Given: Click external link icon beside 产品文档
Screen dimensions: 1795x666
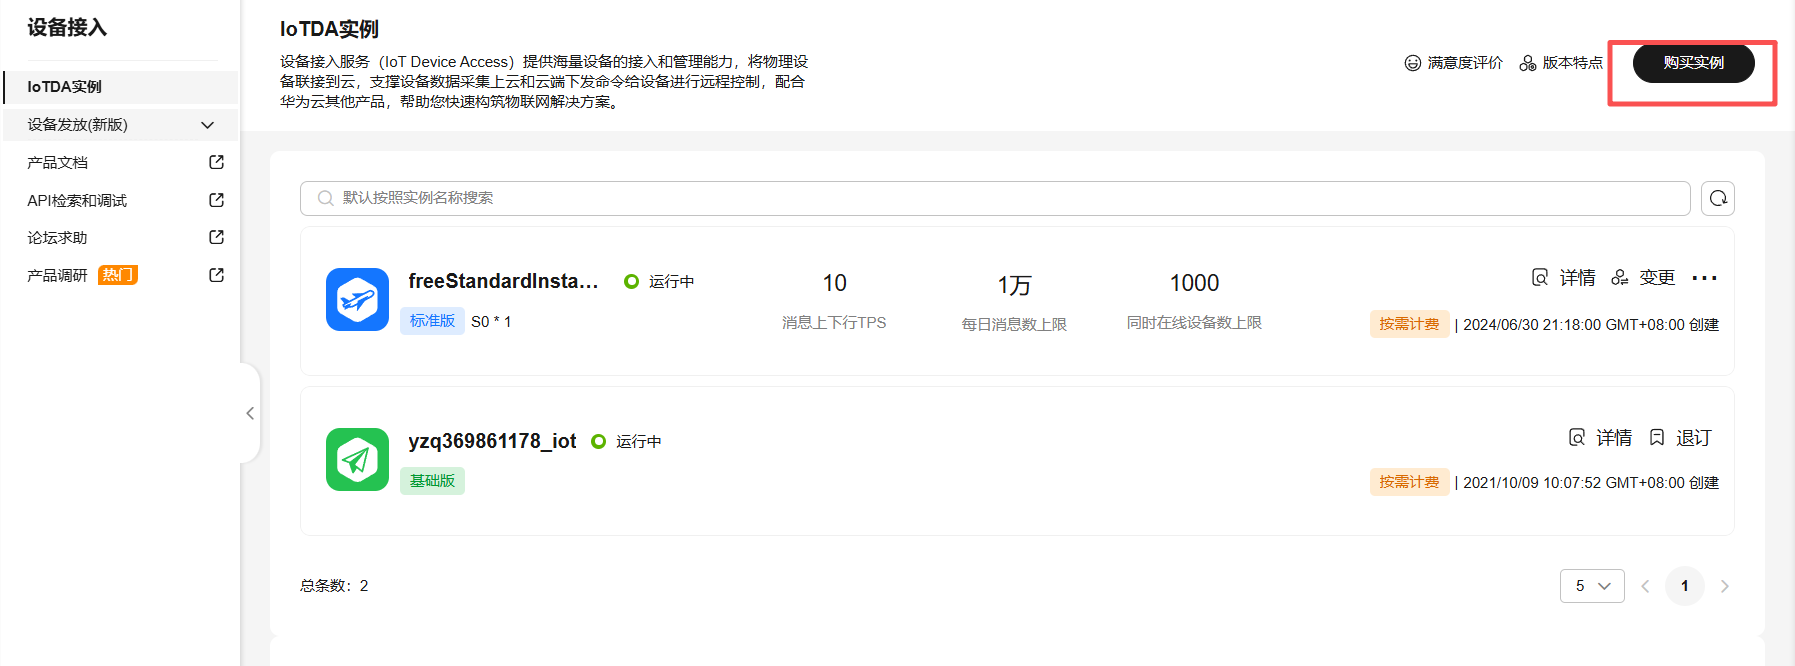Looking at the screenshot, I should pos(216,162).
